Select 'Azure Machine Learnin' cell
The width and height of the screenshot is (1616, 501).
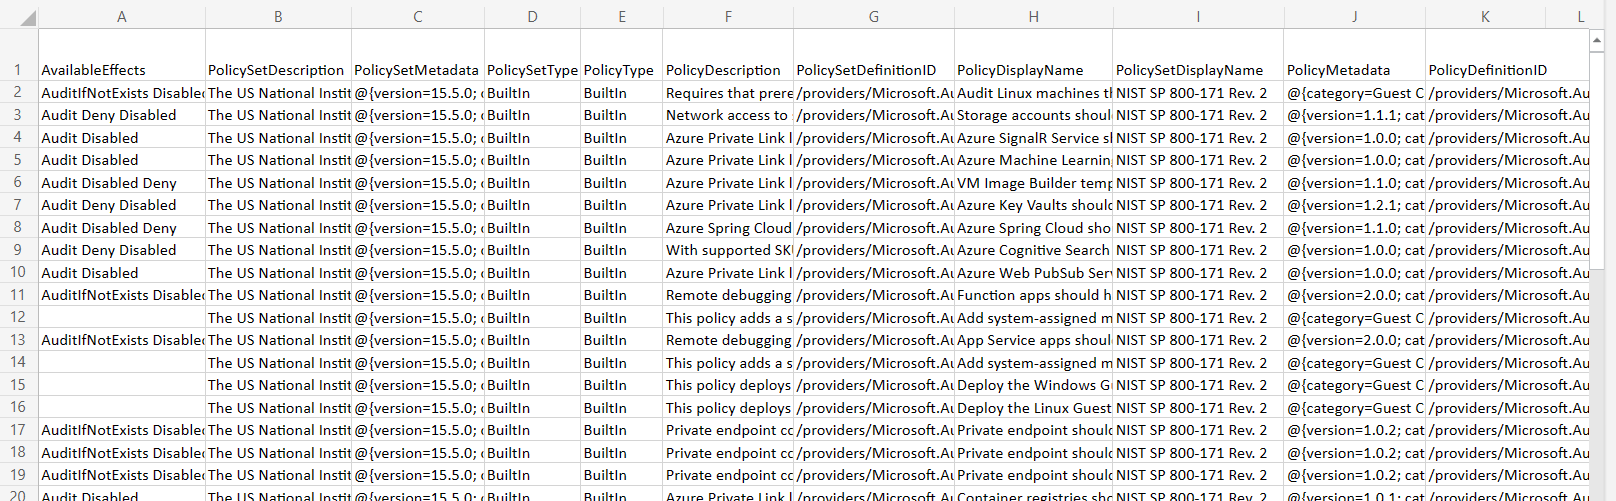tap(1033, 160)
